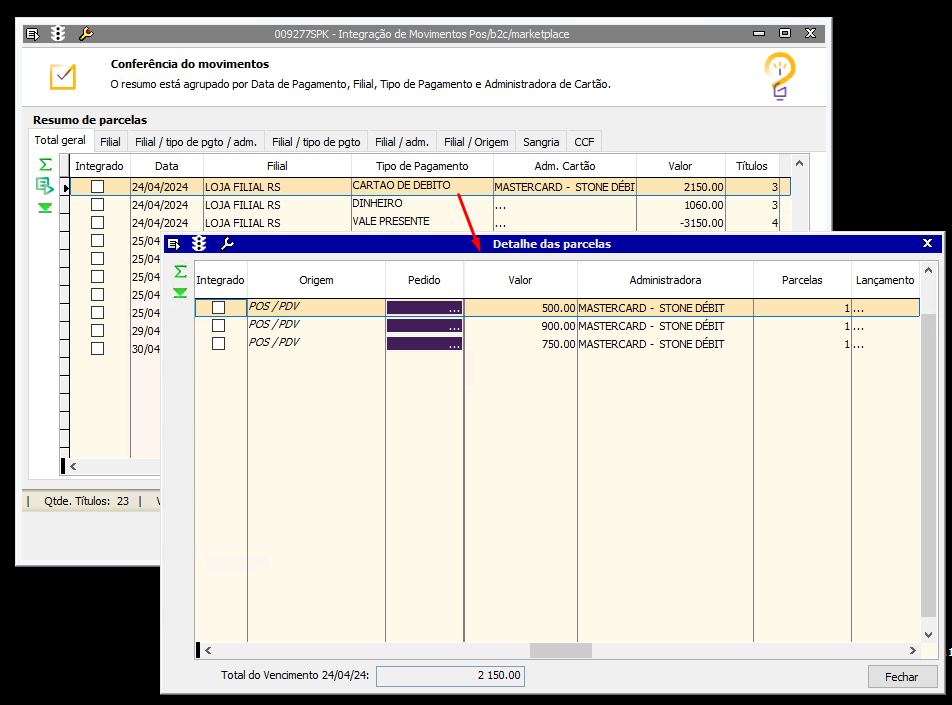This screenshot has height=705, width=952.
Task: Click the Total do Vencimento value field
Action: (x=450, y=675)
